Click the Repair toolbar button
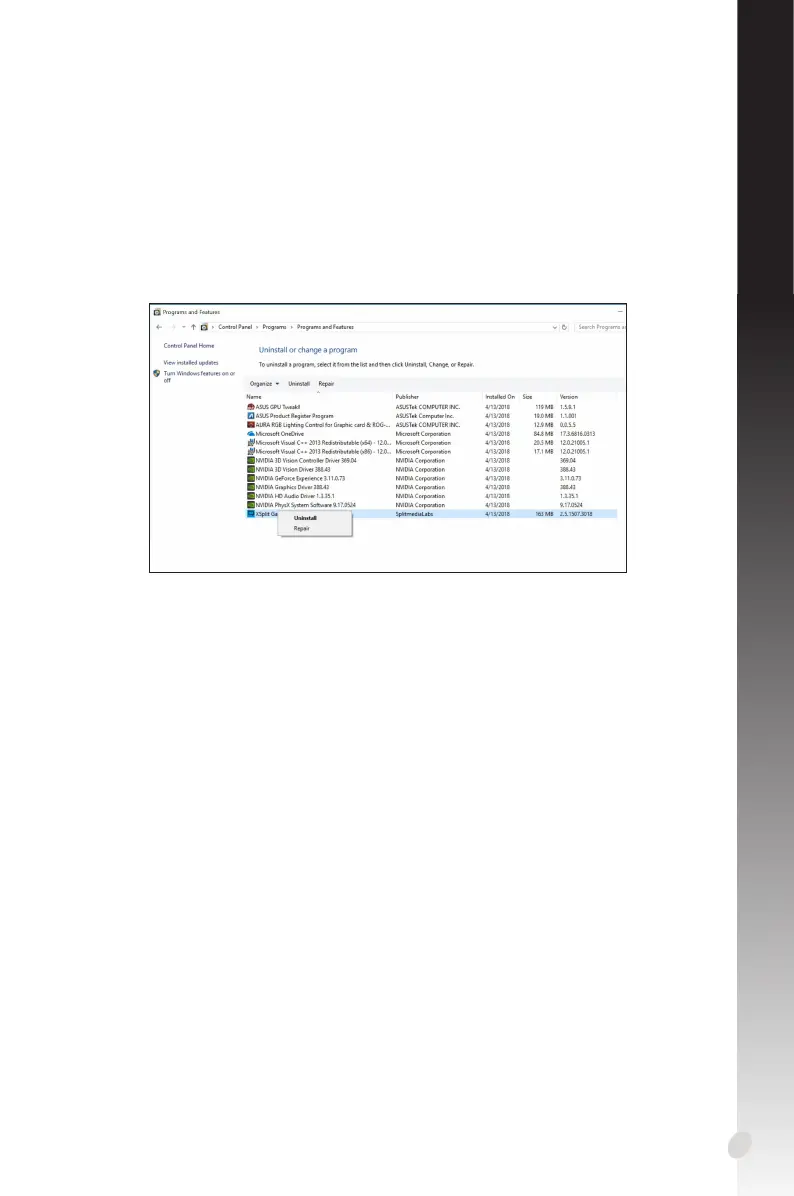The image size is (794, 1196). (x=326, y=384)
